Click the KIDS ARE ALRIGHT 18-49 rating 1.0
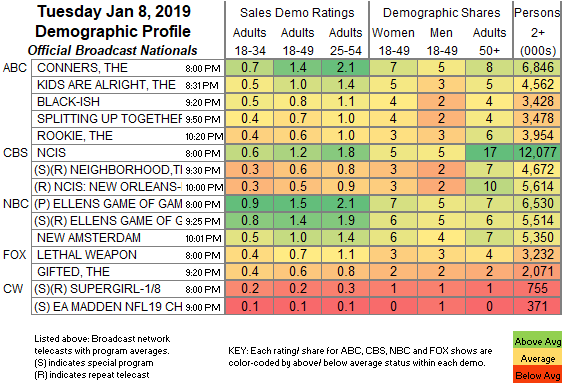This screenshot has height=383, width=562. 298,85
